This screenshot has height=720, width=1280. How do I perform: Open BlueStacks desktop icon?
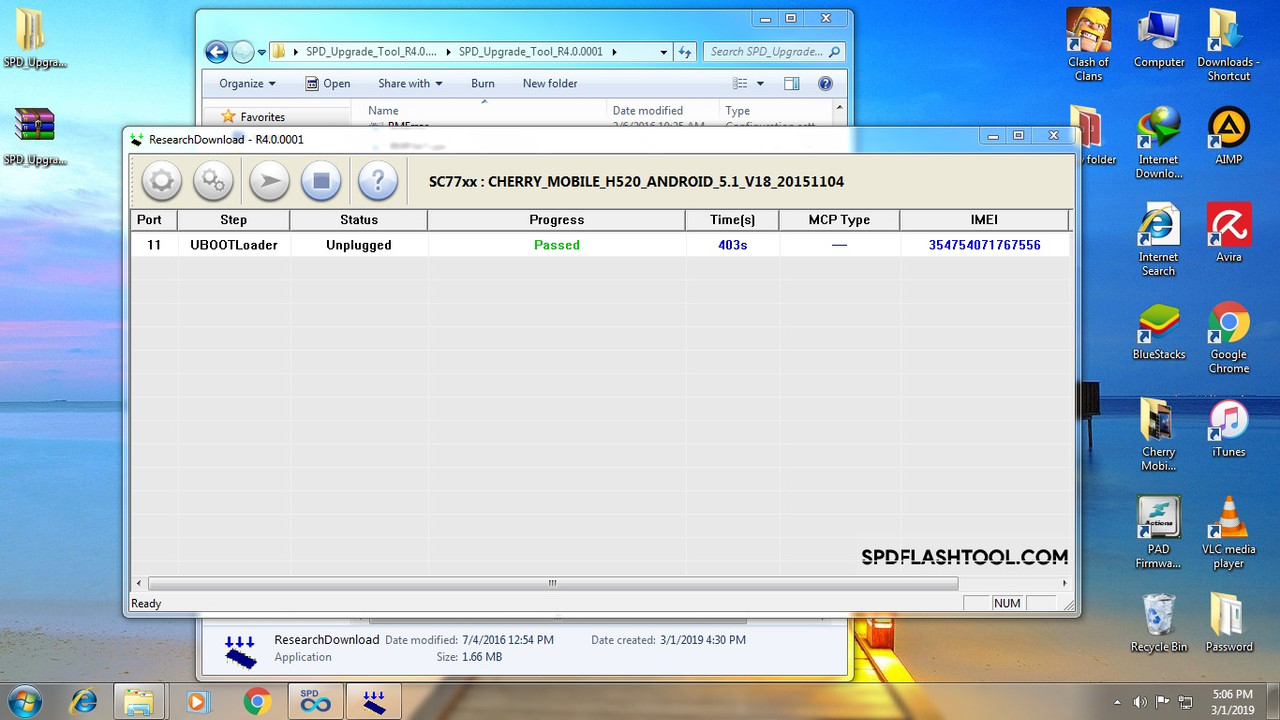click(1159, 331)
